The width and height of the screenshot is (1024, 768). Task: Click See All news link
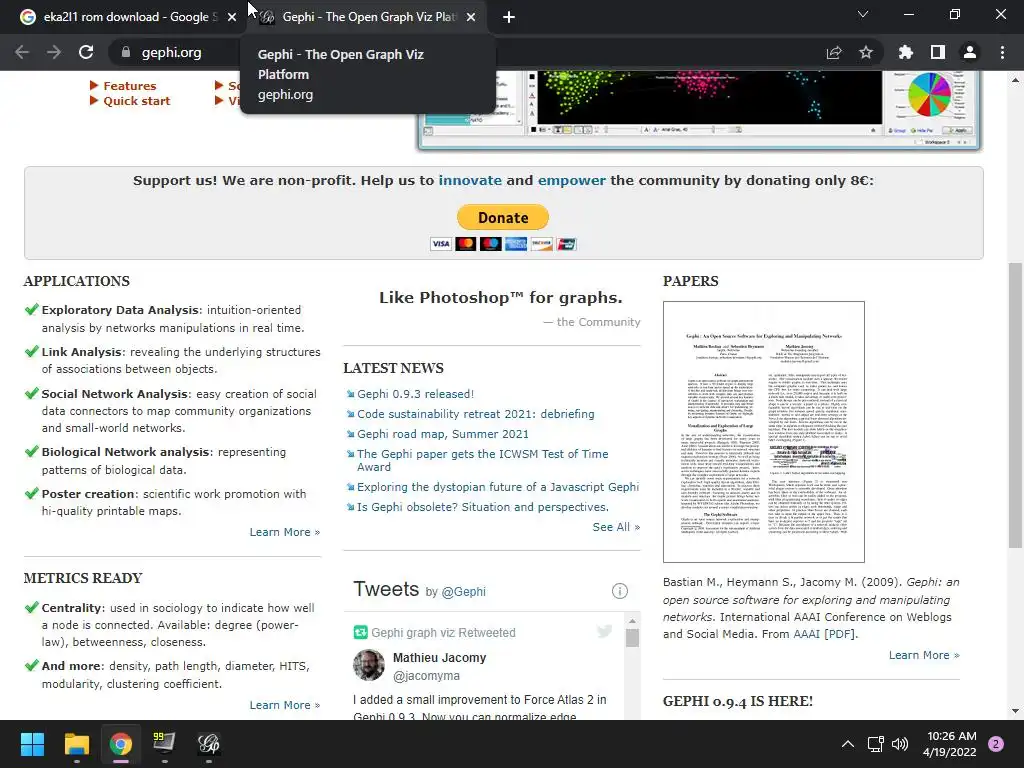coord(616,527)
